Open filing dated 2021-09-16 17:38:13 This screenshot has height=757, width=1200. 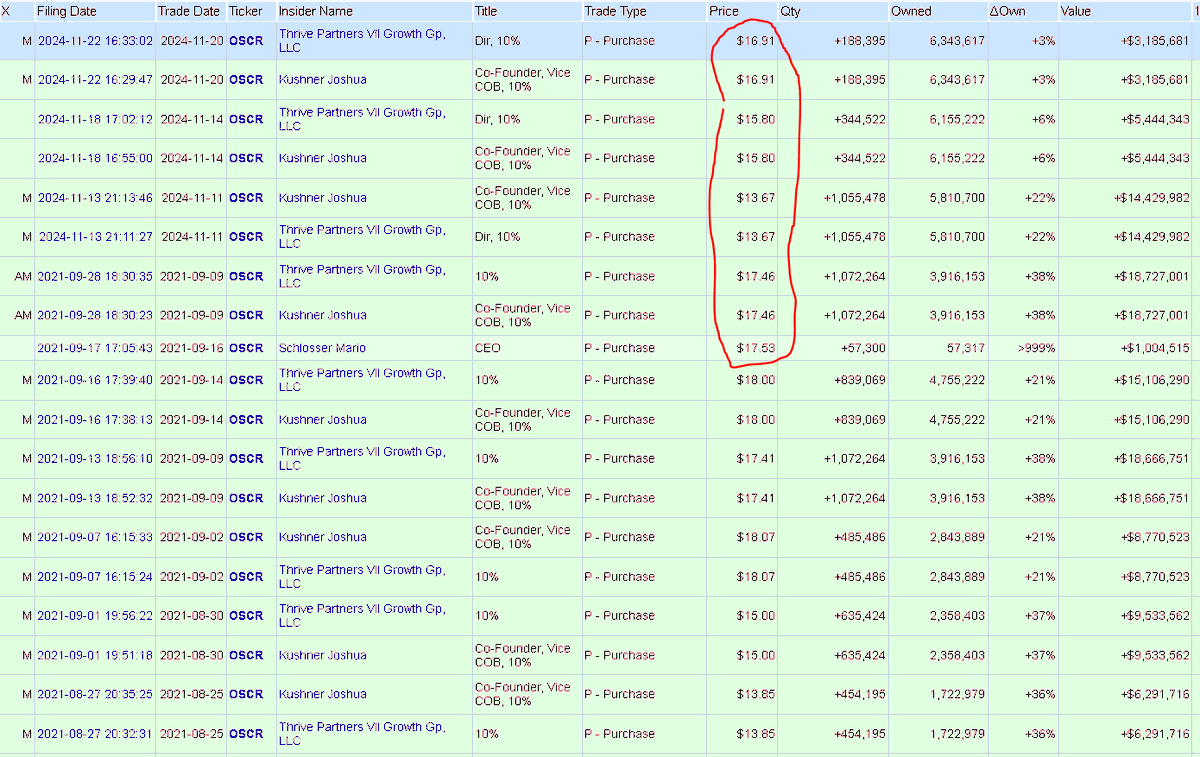point(95,420)
